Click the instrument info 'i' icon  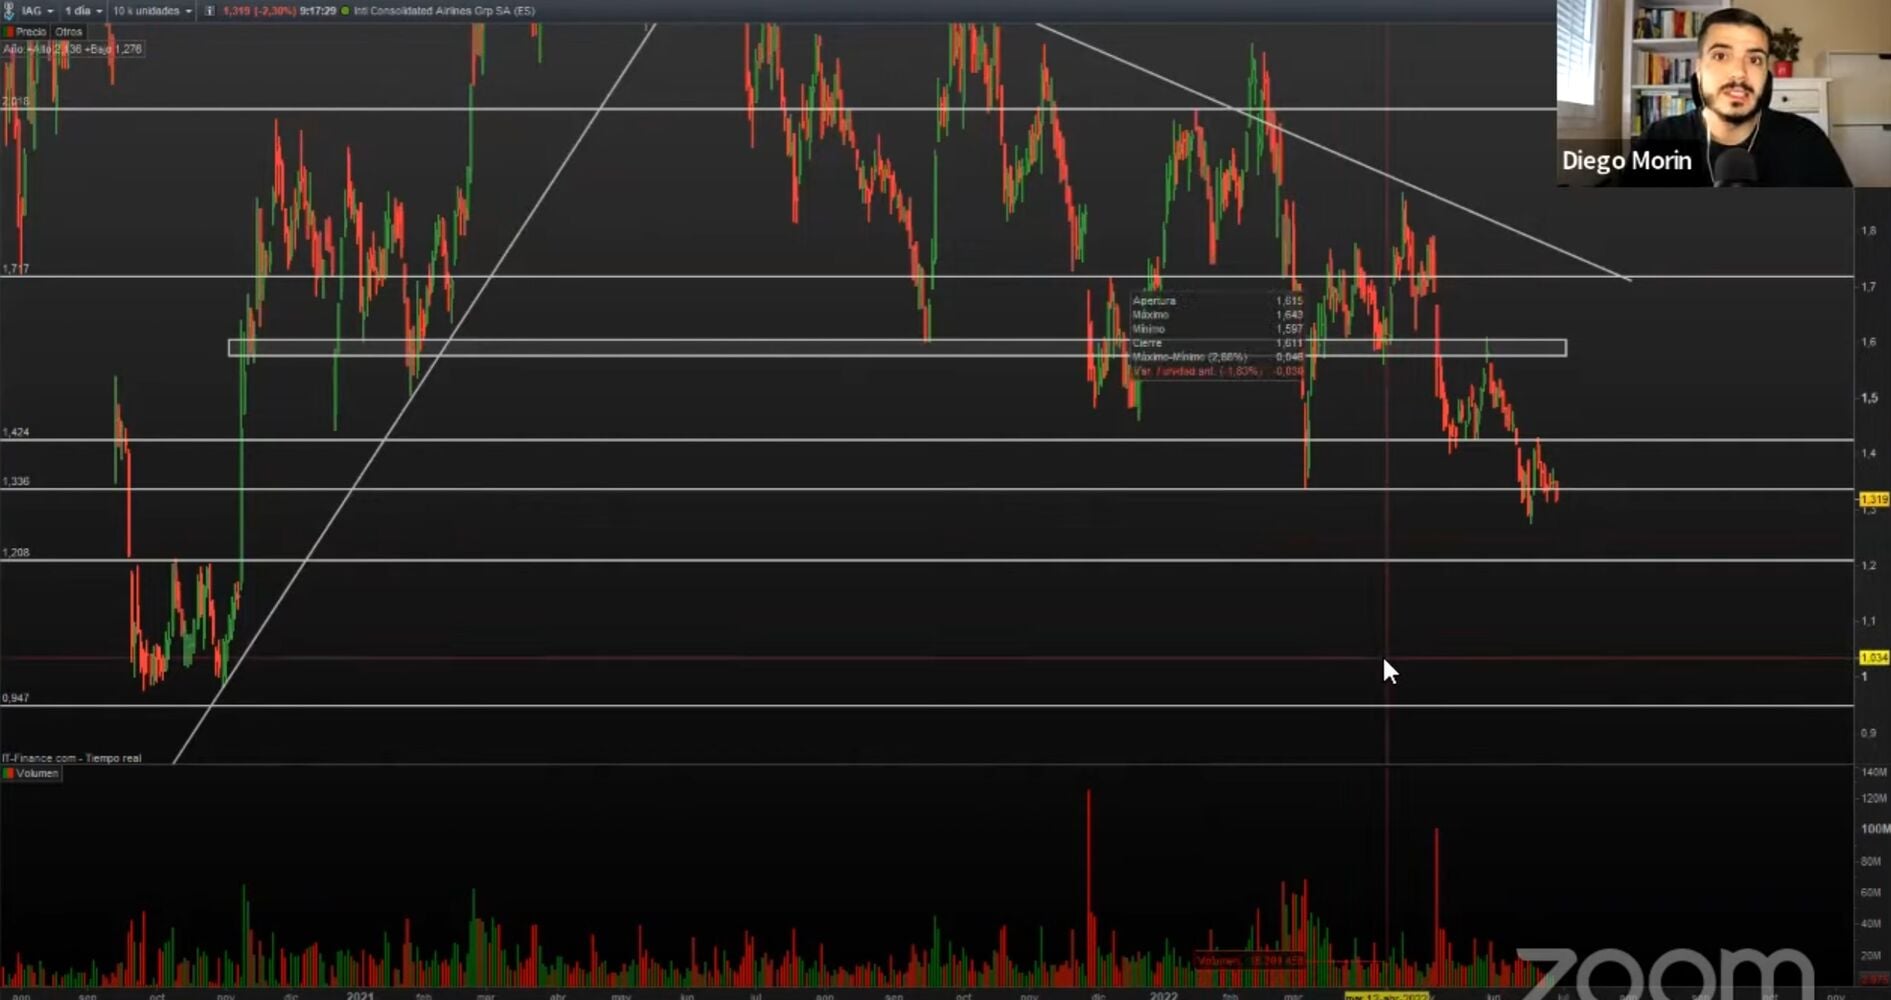pyautogui.click(x=209, y=11)
